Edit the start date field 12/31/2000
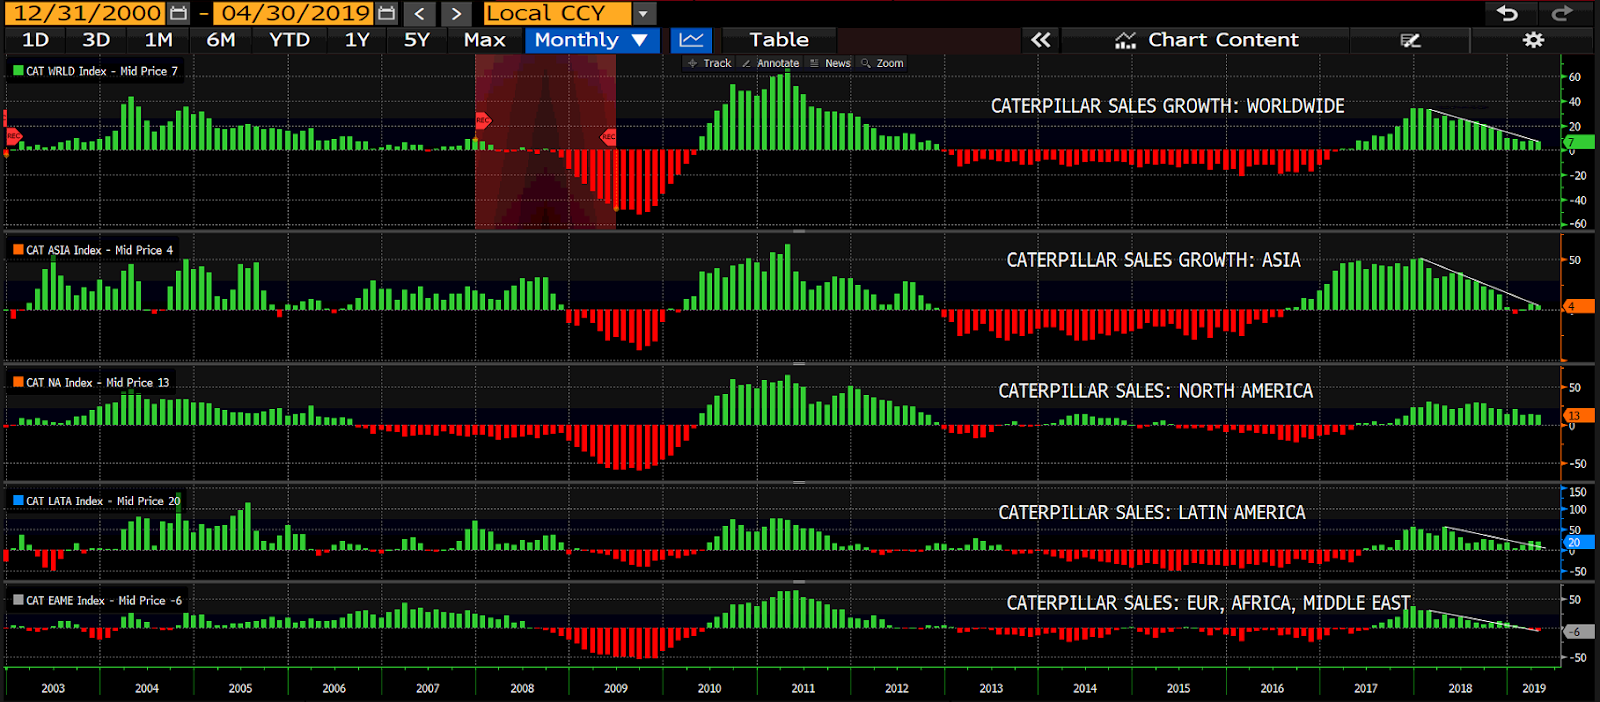 click(x=87, y=13)
